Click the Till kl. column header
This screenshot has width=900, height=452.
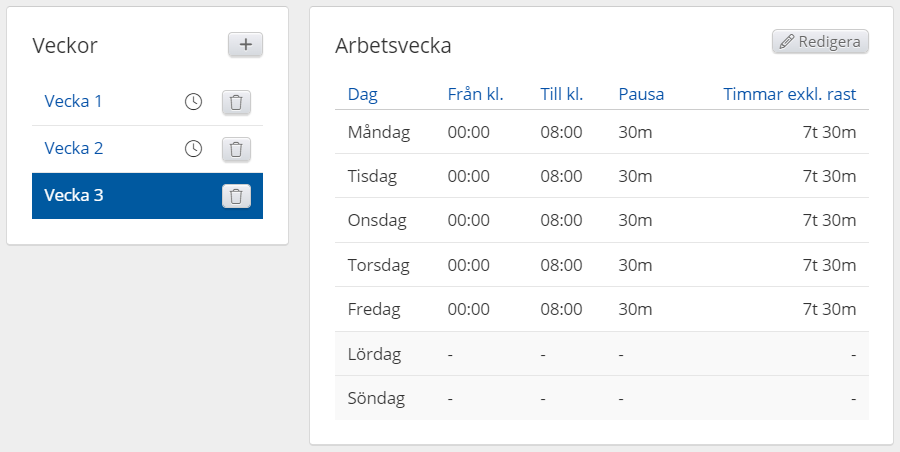click(561, 94)
